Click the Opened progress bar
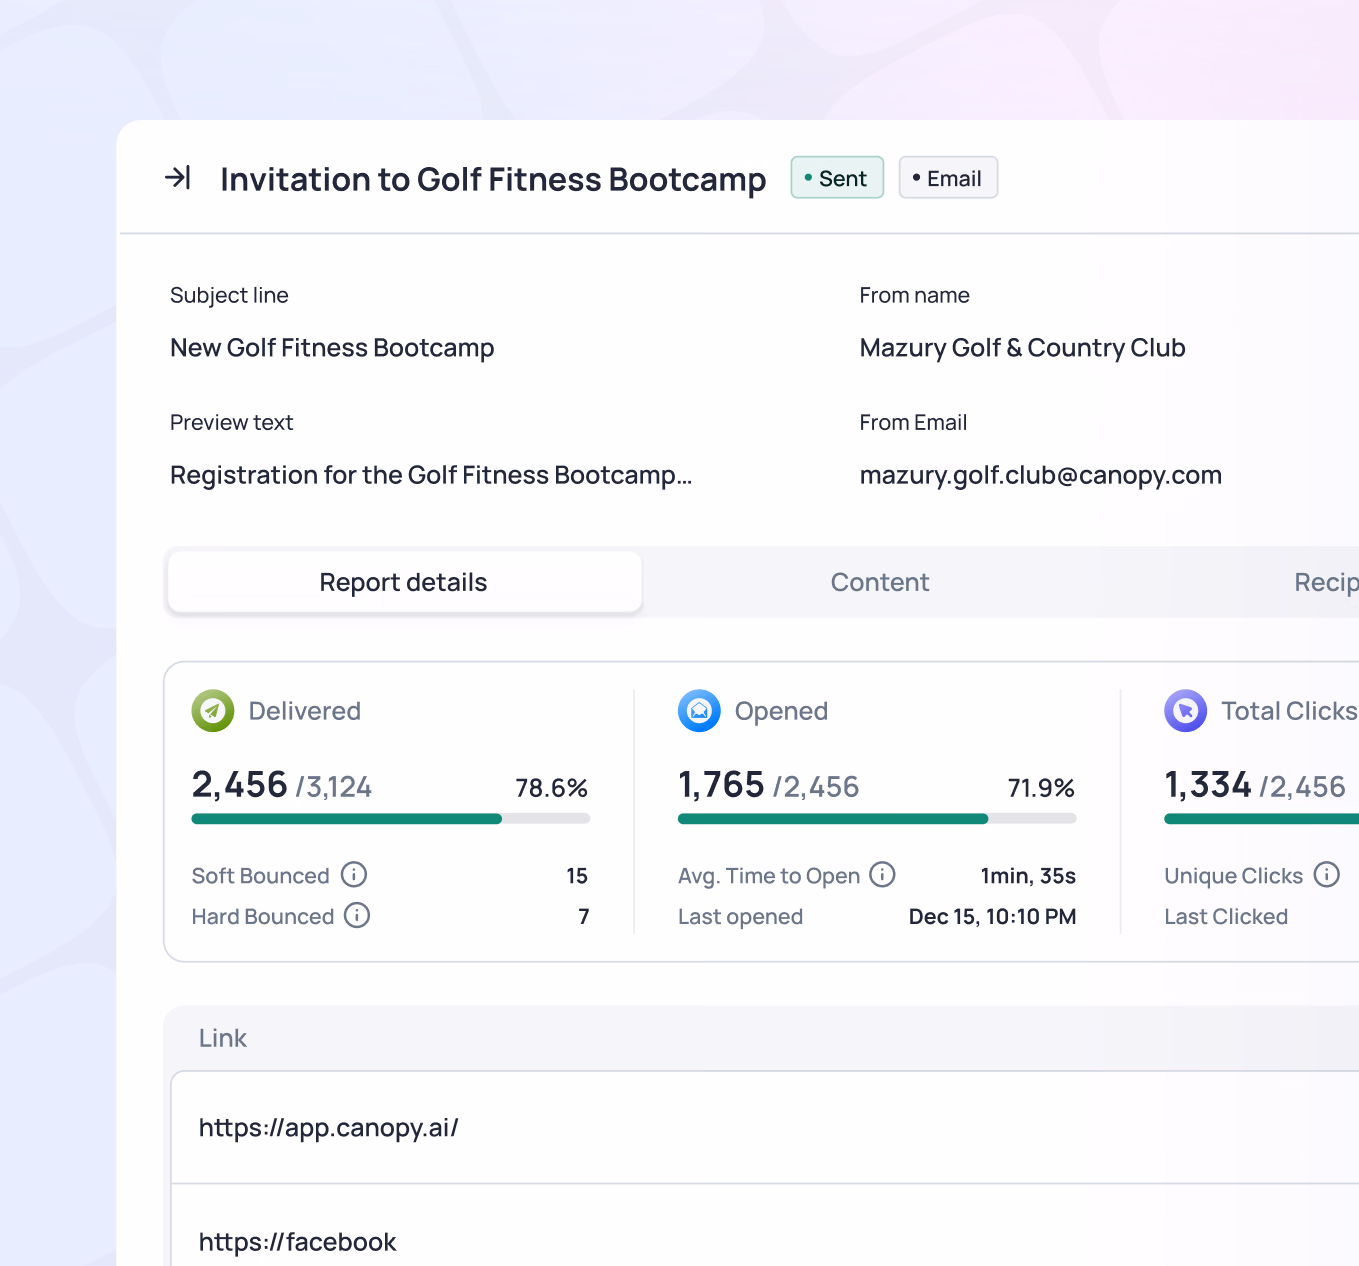Screen dimensions: 1359x1266 [877, 819]
